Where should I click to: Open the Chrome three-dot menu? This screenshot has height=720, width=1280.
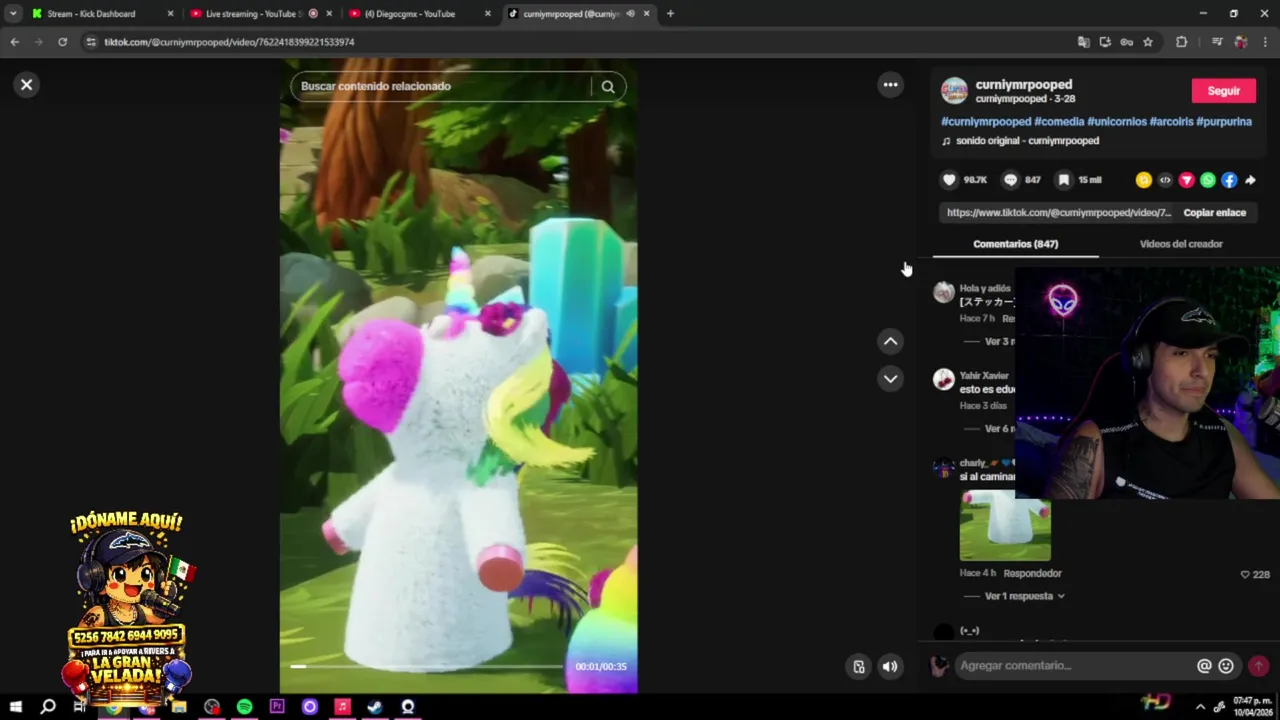(1266, 42)
